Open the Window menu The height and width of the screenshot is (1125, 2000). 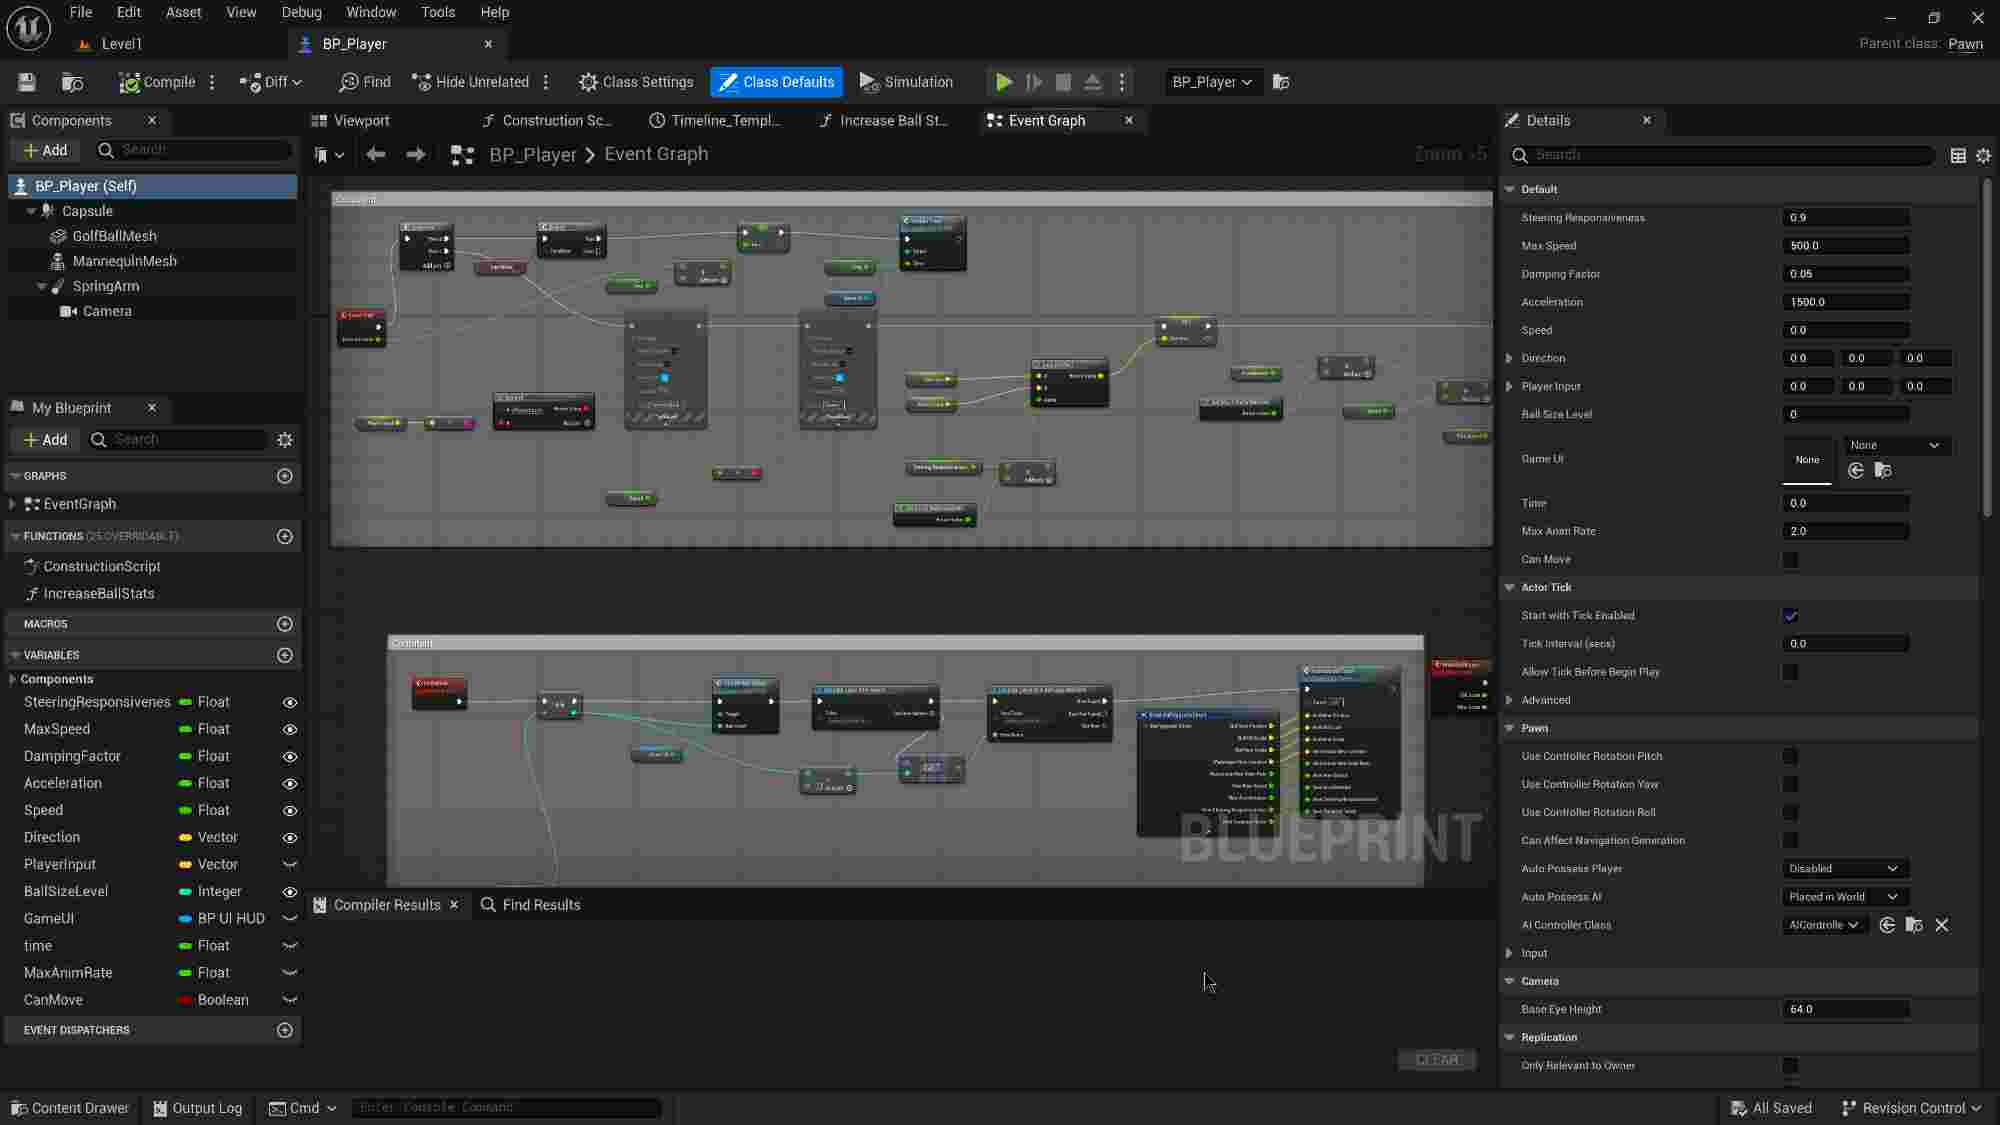371,12
